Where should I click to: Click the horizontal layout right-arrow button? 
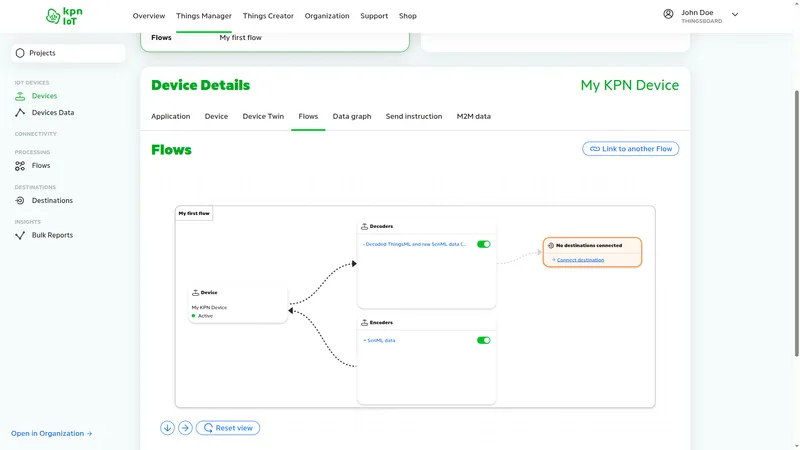pos(185,428)
